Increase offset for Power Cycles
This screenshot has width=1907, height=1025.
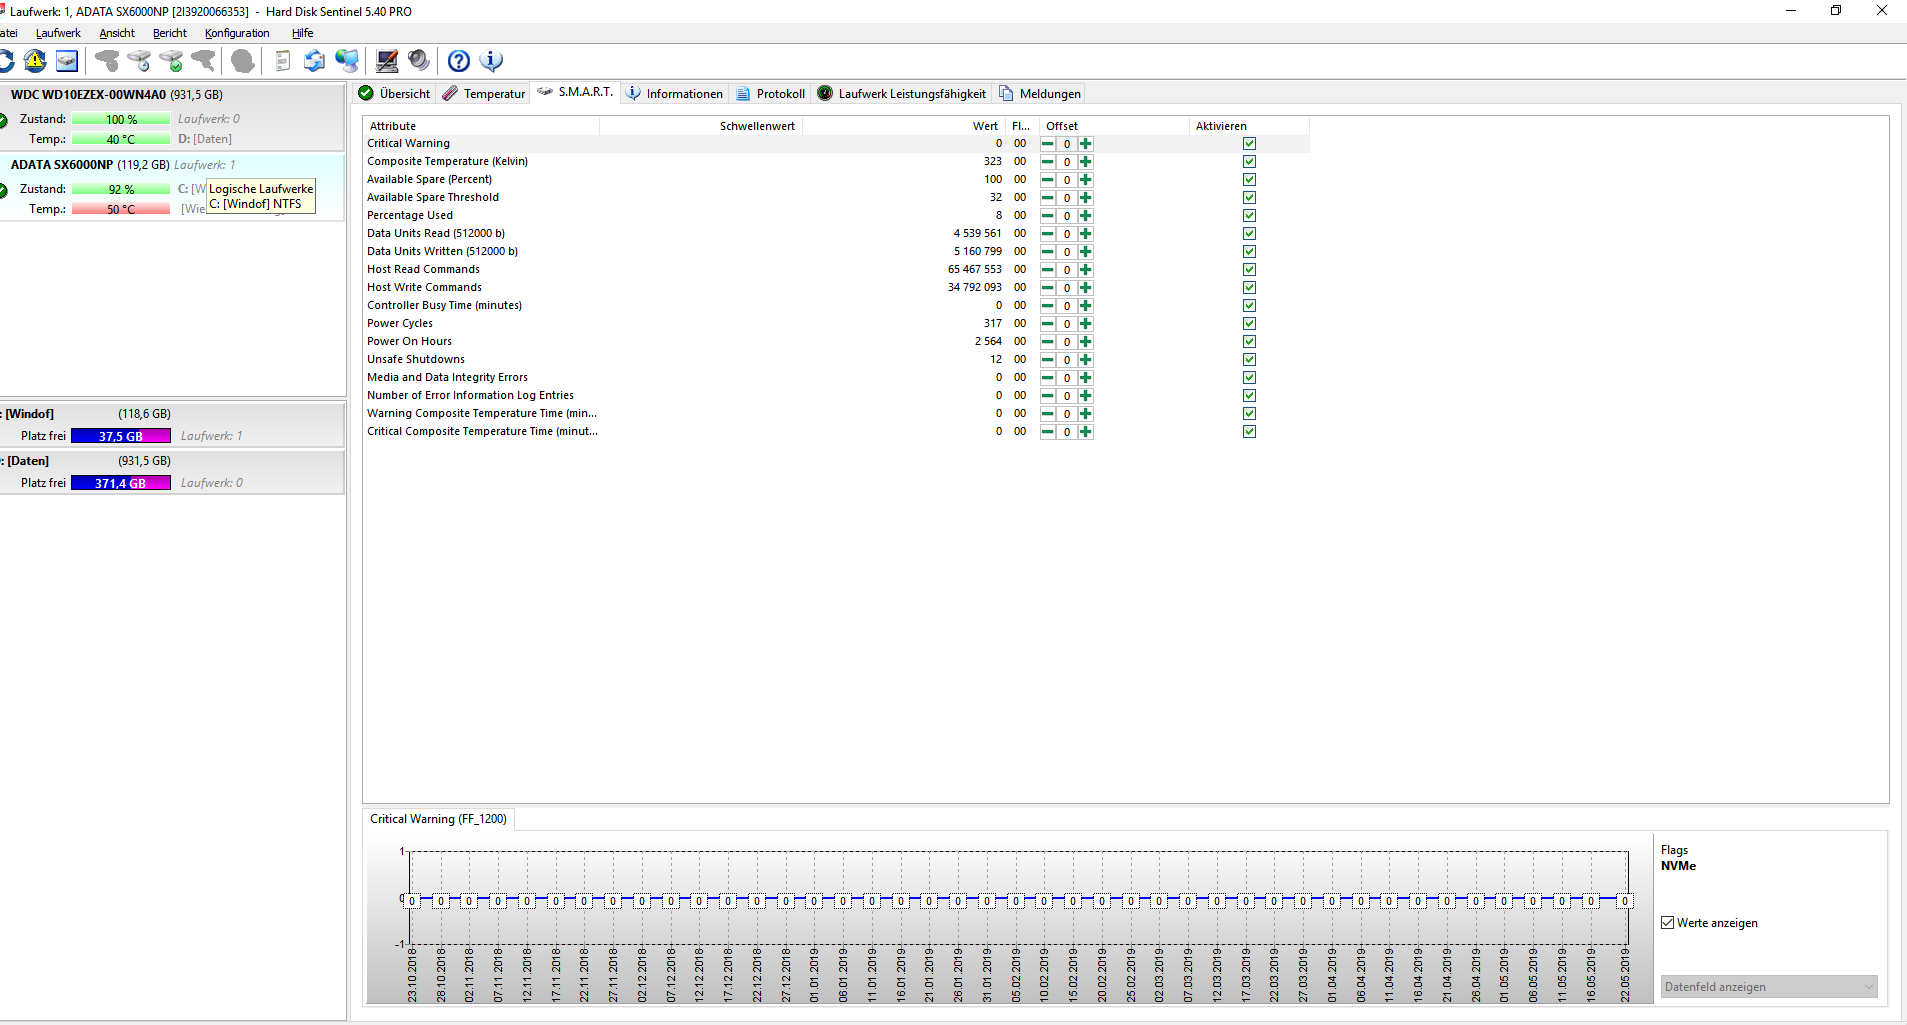1086,324
